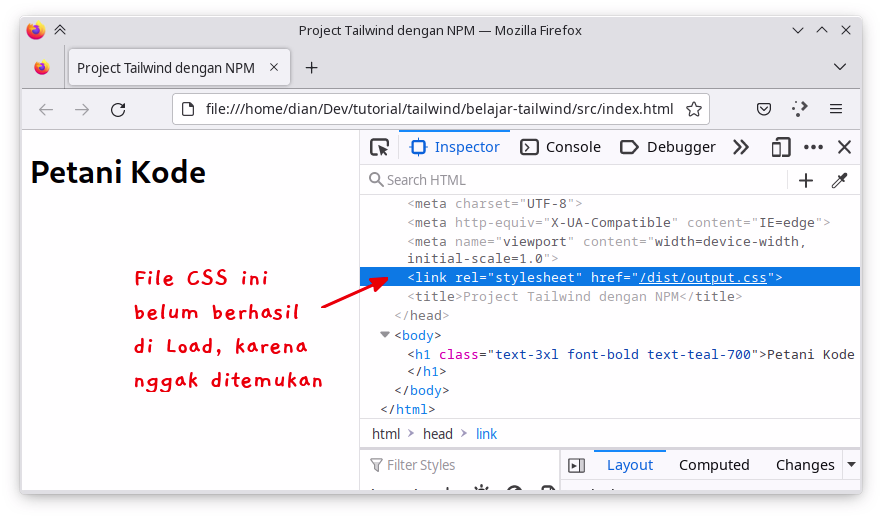Click the Firefox logo in title bar
Screen dimensions: 882x518
35,30
